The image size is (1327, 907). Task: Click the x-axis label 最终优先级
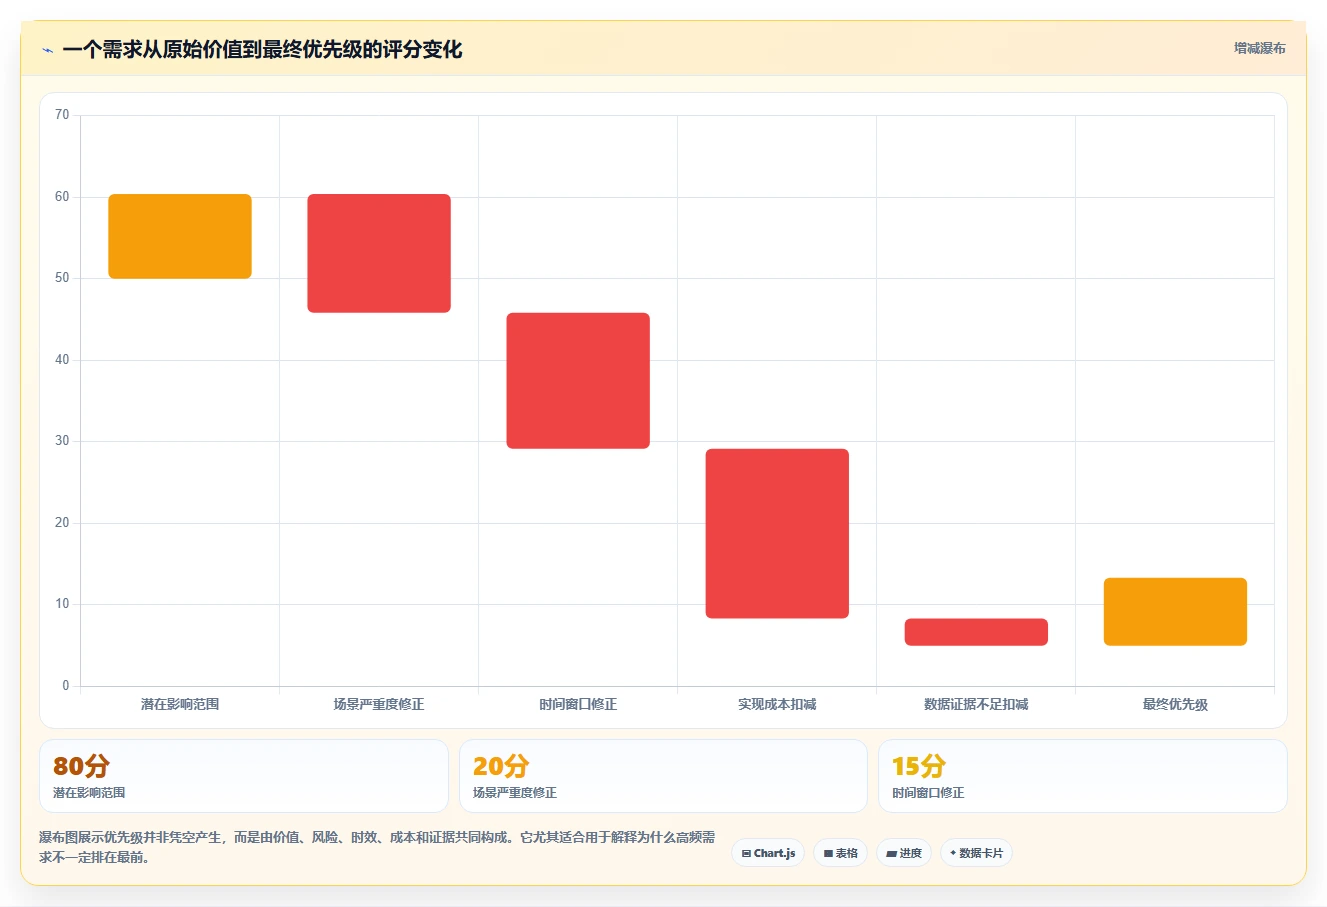click(1175, 705)
